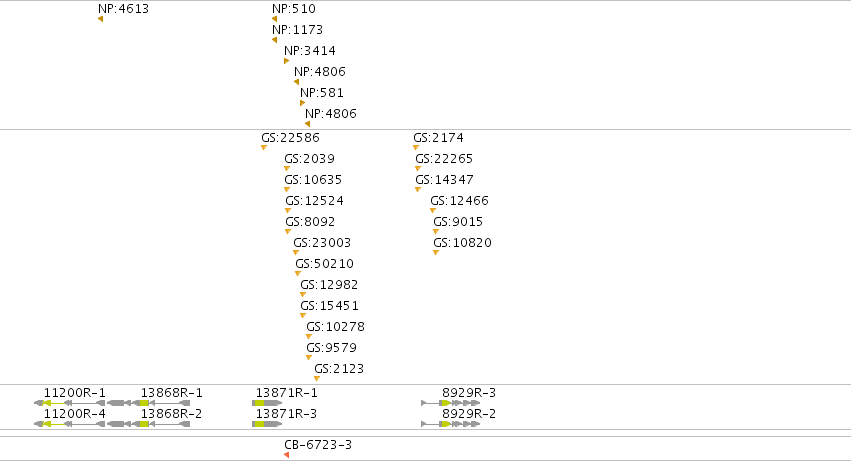Select the NP:510 insertion triangle marker
851x461 pixels.
[274, 19]
